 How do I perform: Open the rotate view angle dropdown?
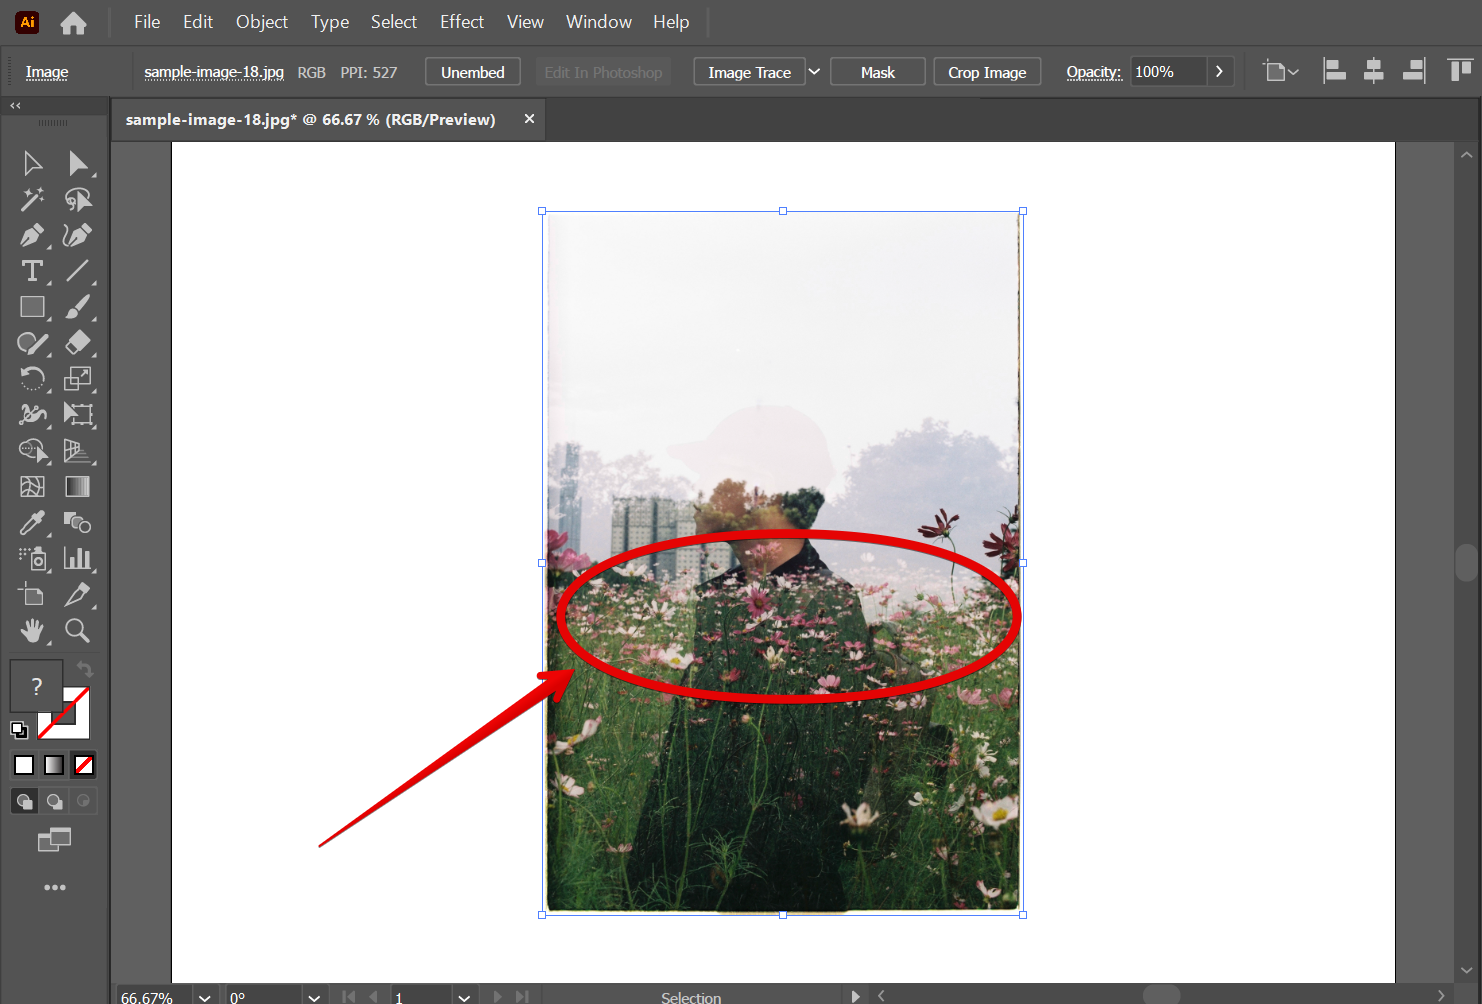314,997
